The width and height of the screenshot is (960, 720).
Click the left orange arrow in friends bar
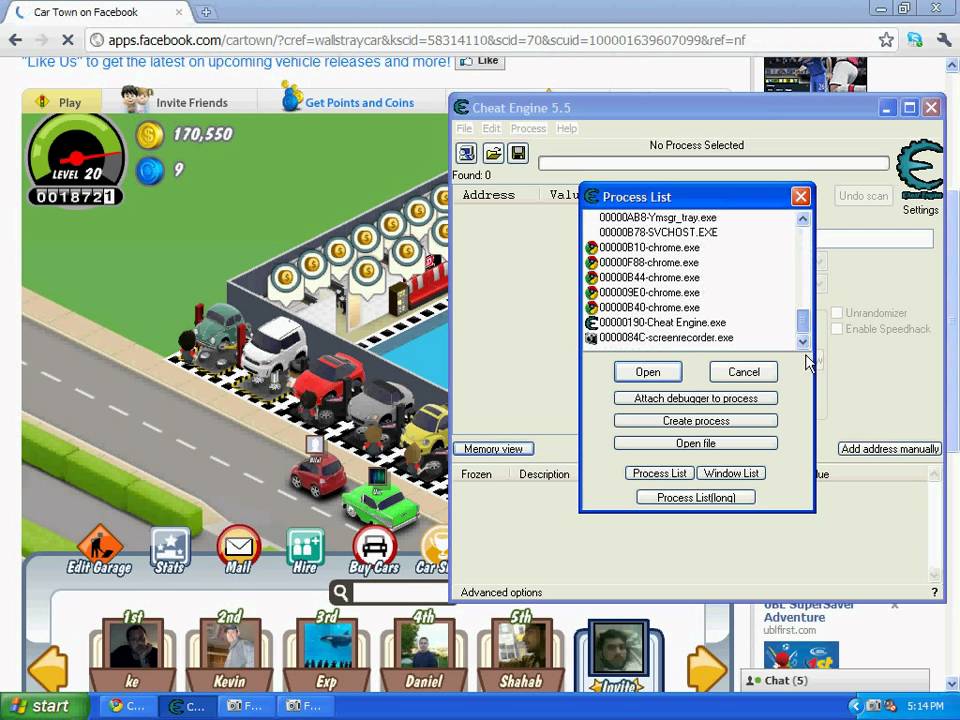pyautogui.click(x=48, y=669)
